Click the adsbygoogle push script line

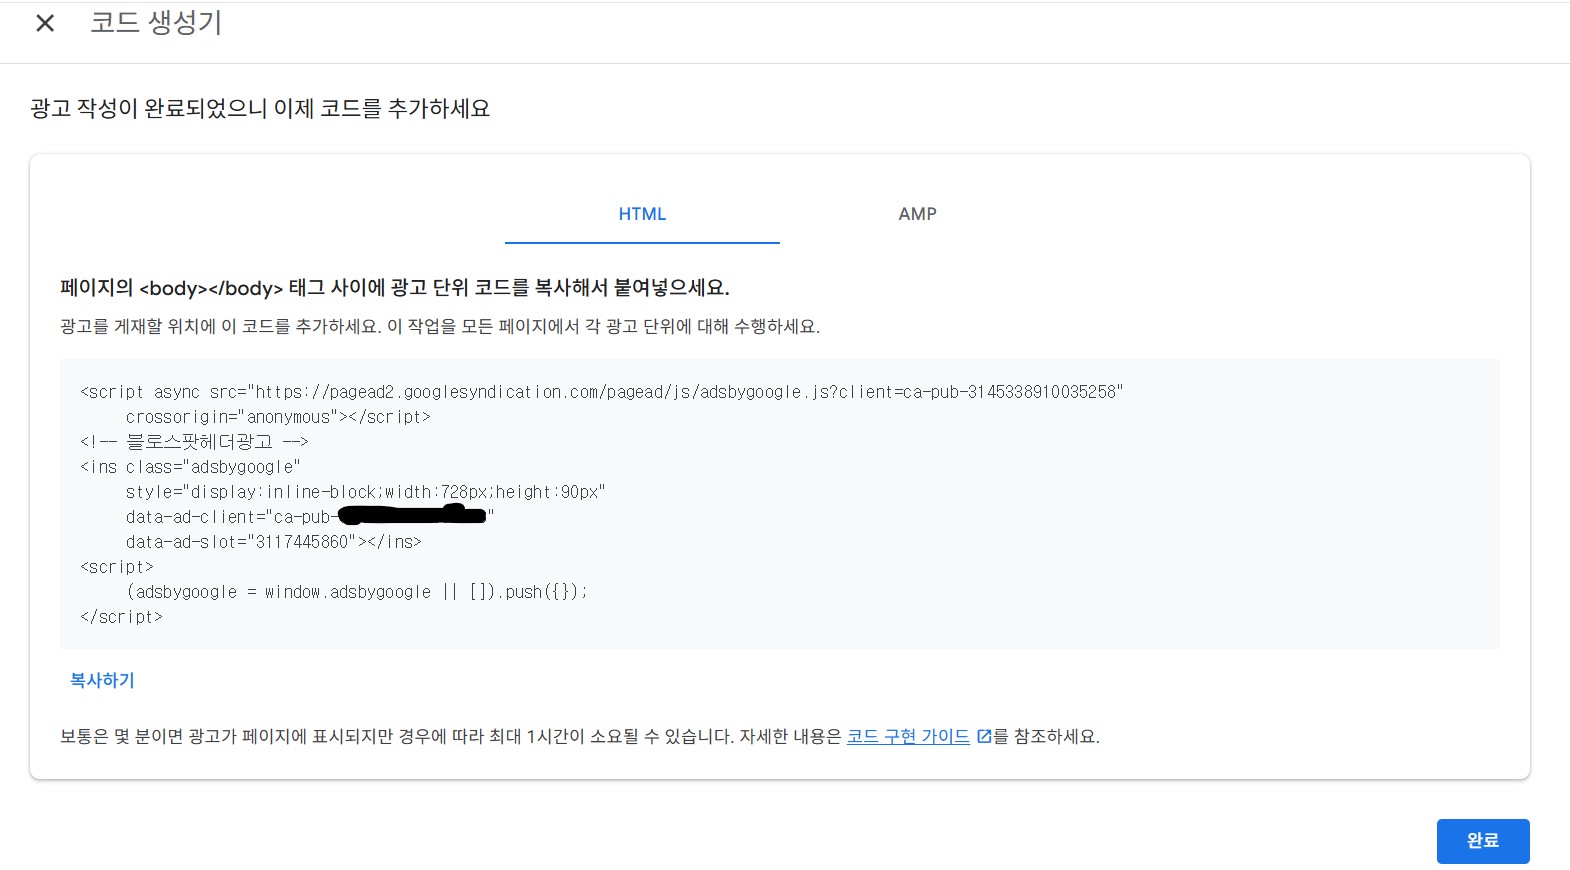357,592
